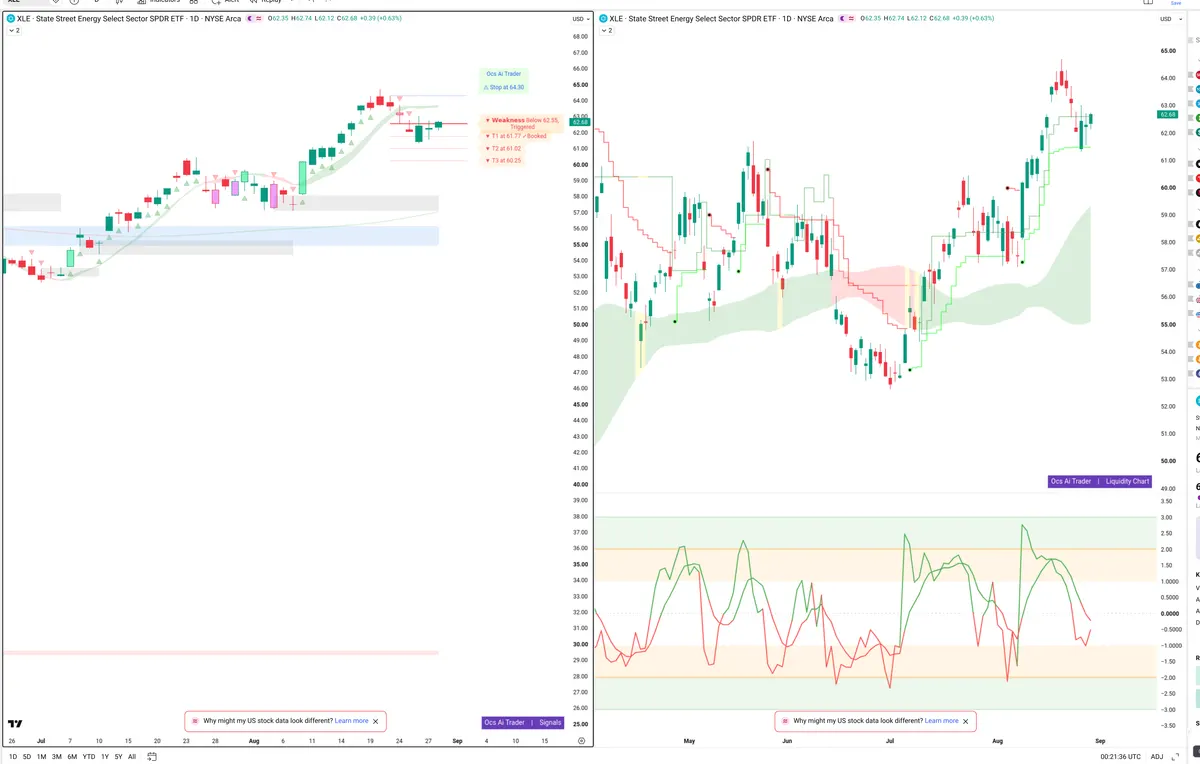Open left chart time-axis settings gear
This screenshot has width=1200, height=764.
click(x=581, y=741)
